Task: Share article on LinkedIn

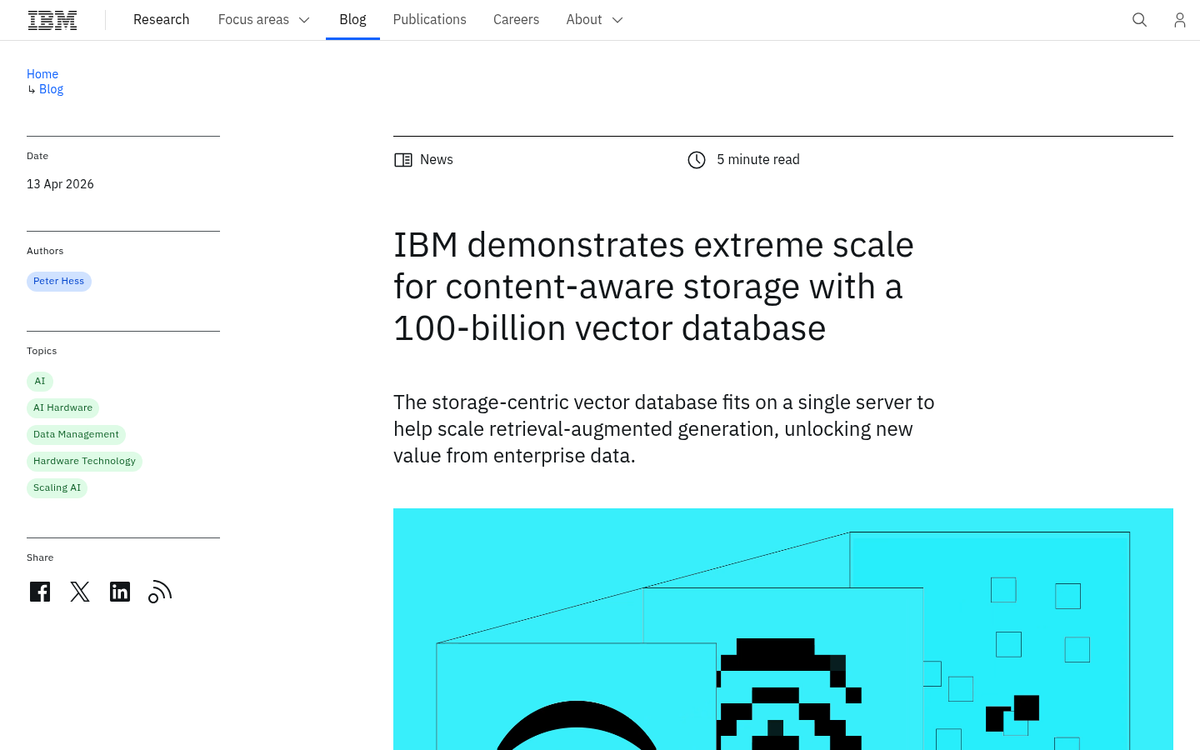Action: [120, 592]
